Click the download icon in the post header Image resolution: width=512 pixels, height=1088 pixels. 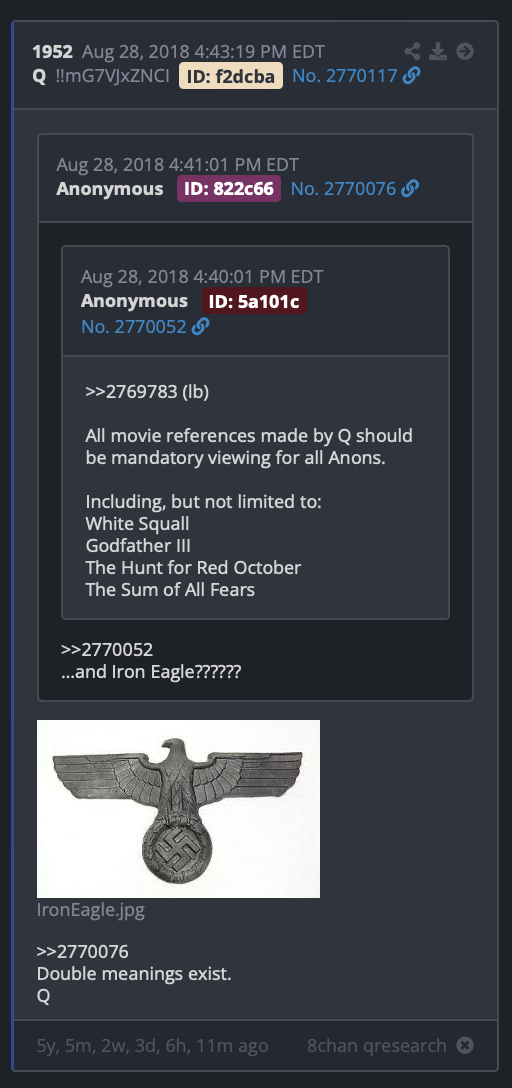pyautogui.click(x=438, y=51)
